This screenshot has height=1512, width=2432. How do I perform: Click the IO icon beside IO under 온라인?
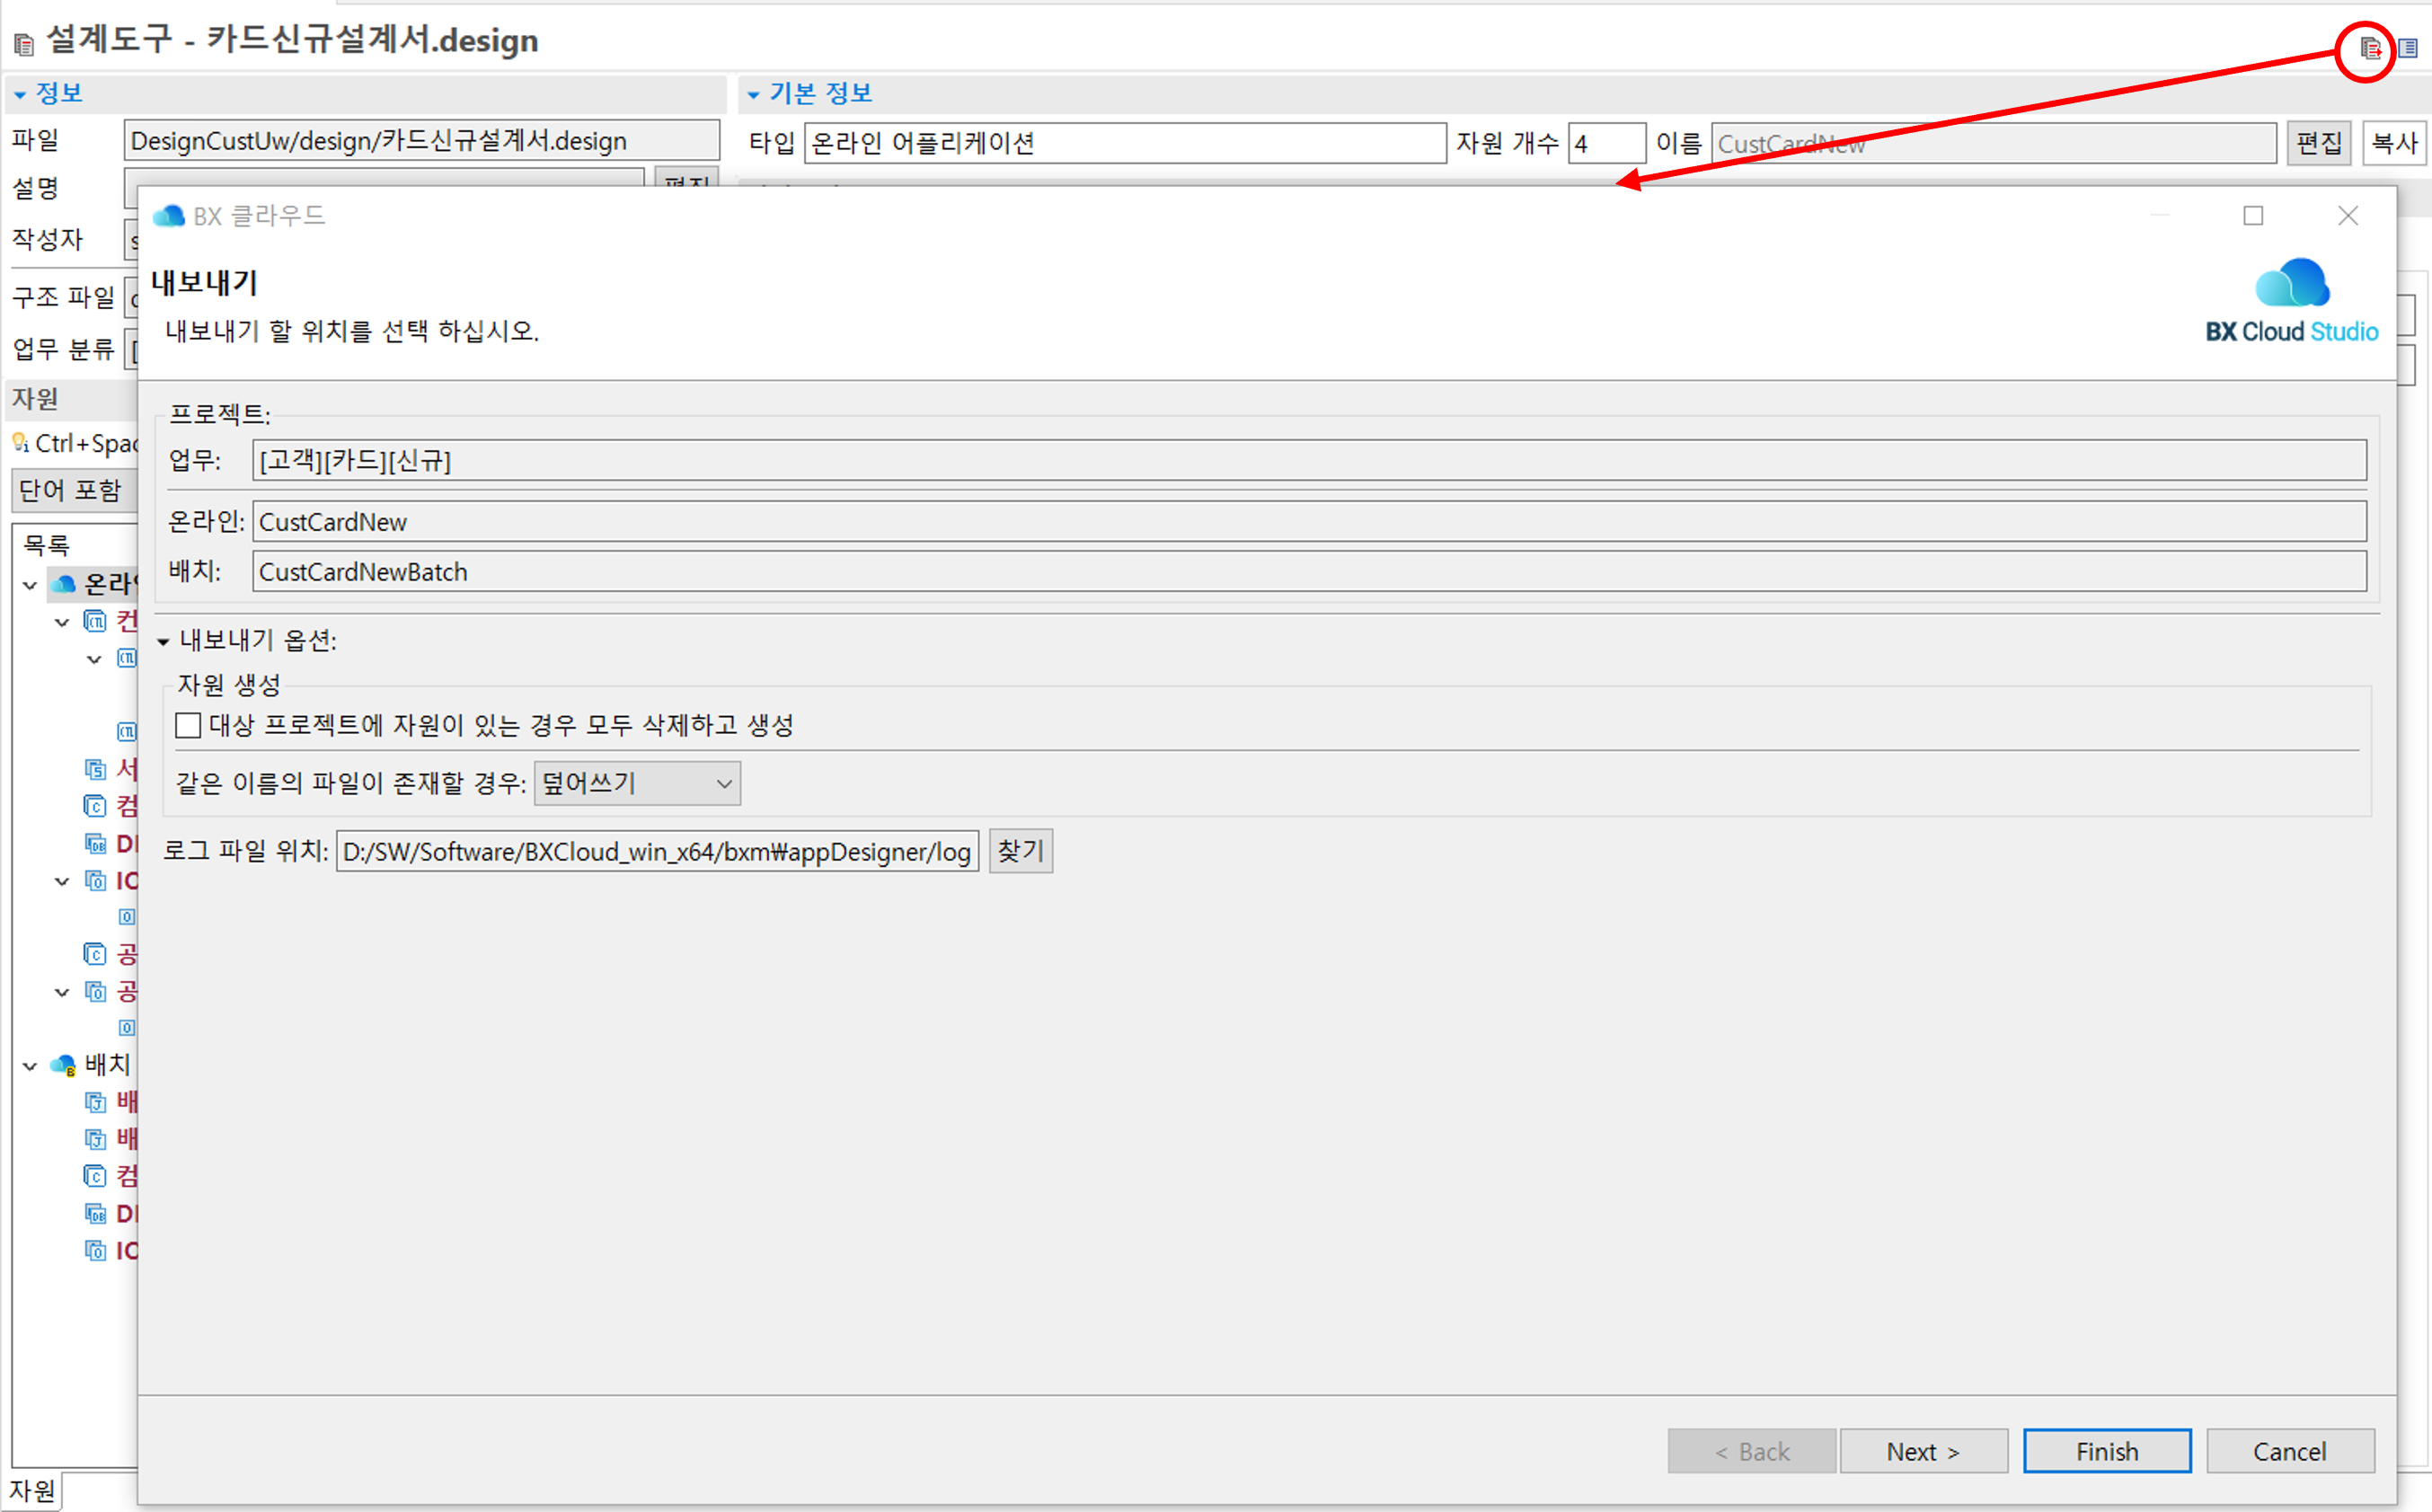coord(95,880)
